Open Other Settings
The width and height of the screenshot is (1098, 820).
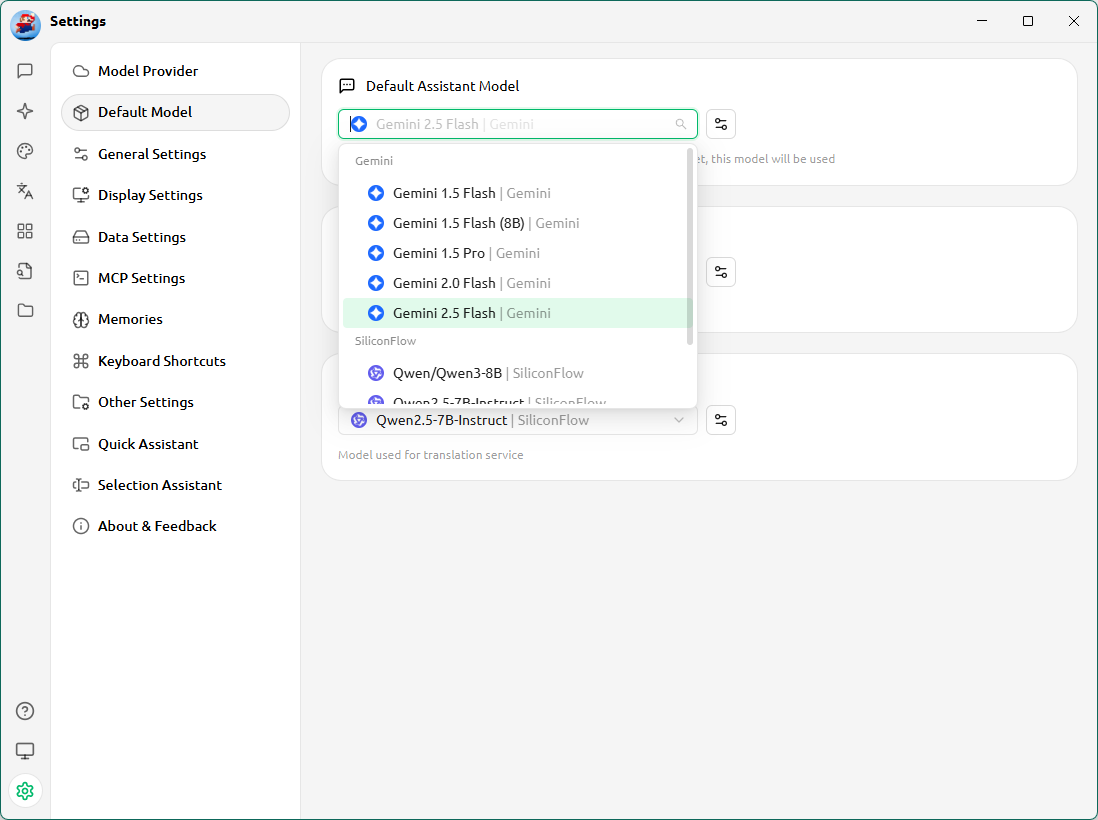175,402
